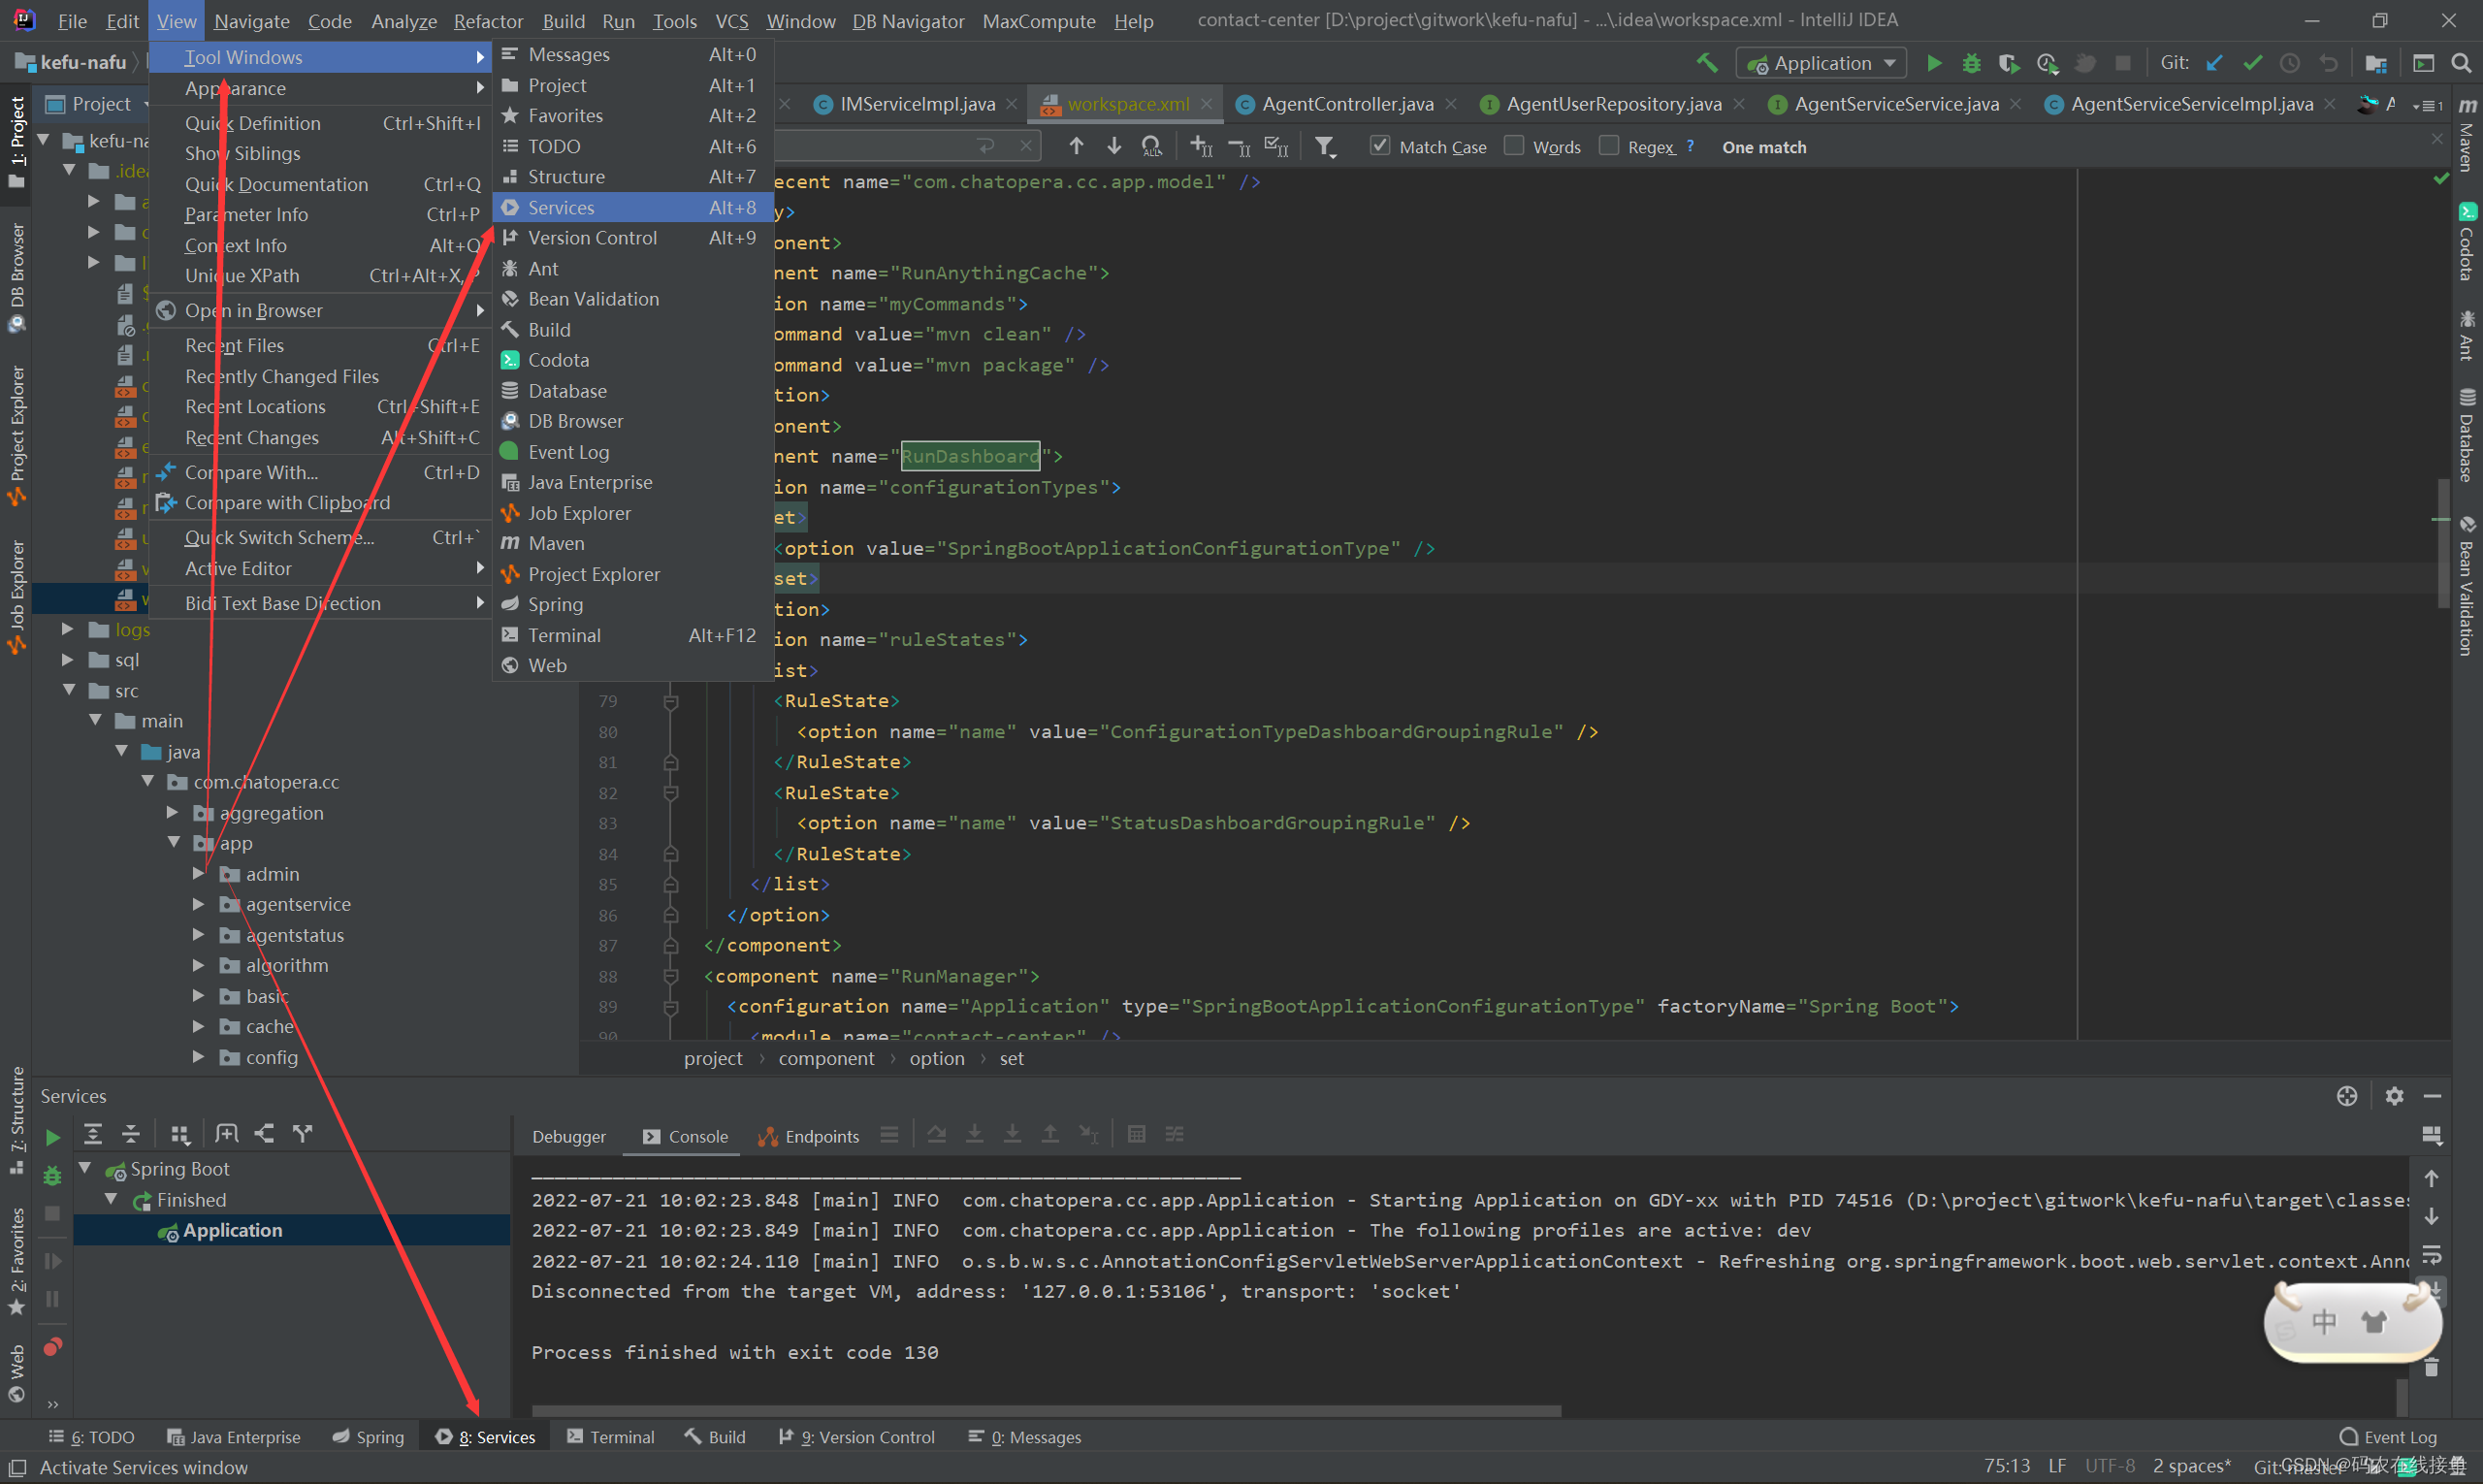Open Services panel settings gear

2394,1096
